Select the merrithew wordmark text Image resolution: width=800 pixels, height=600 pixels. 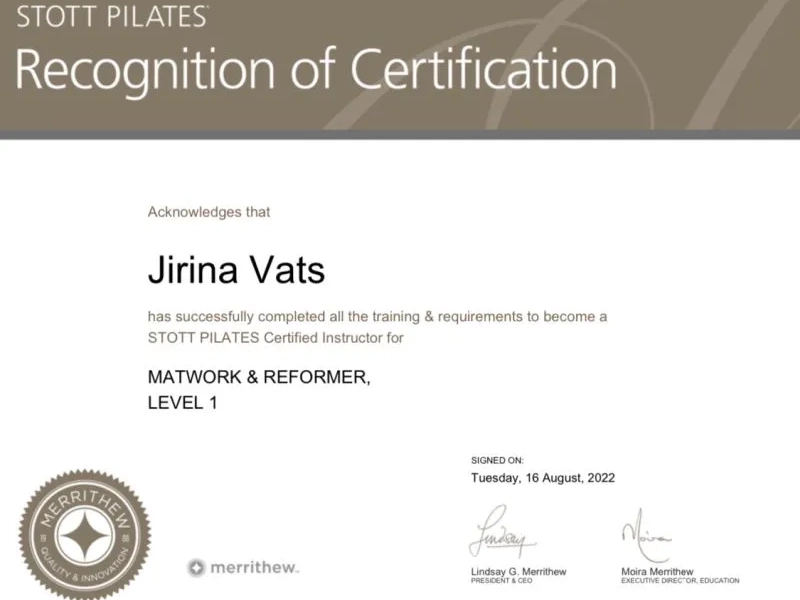(x=254, y=568)
